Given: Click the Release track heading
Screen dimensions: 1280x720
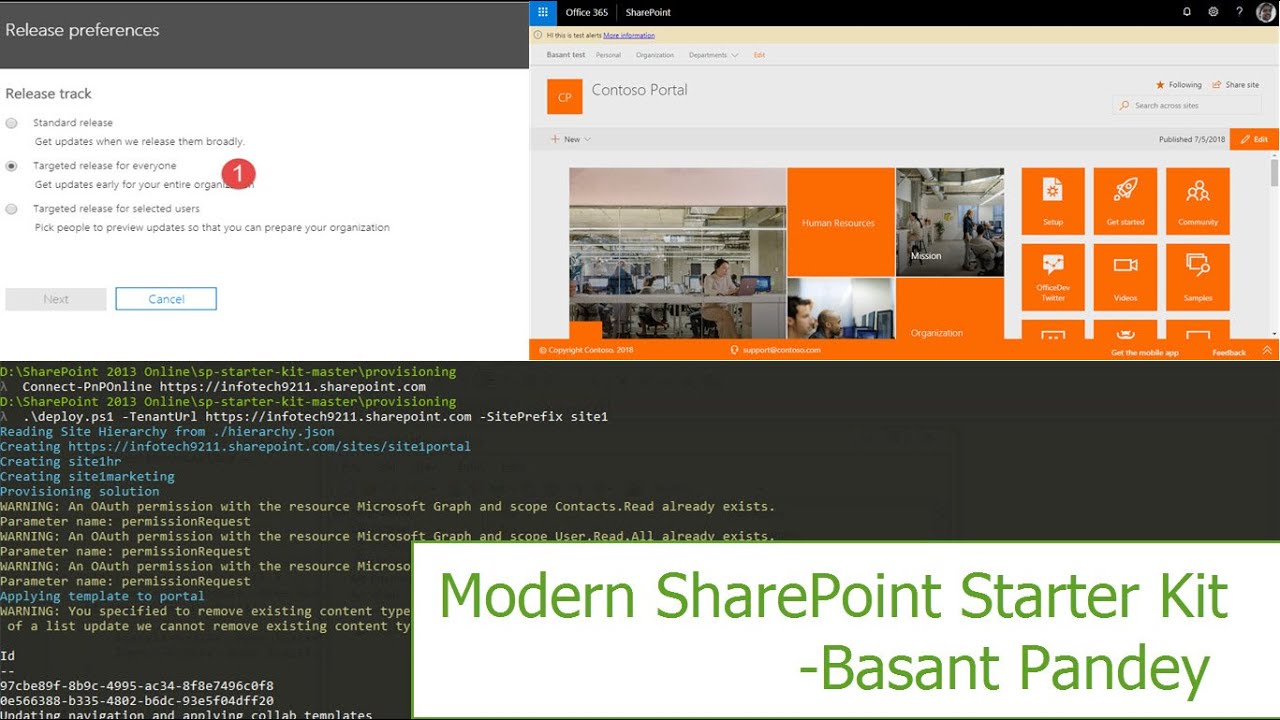Looking at the screenshot, I should coord(48,94).
